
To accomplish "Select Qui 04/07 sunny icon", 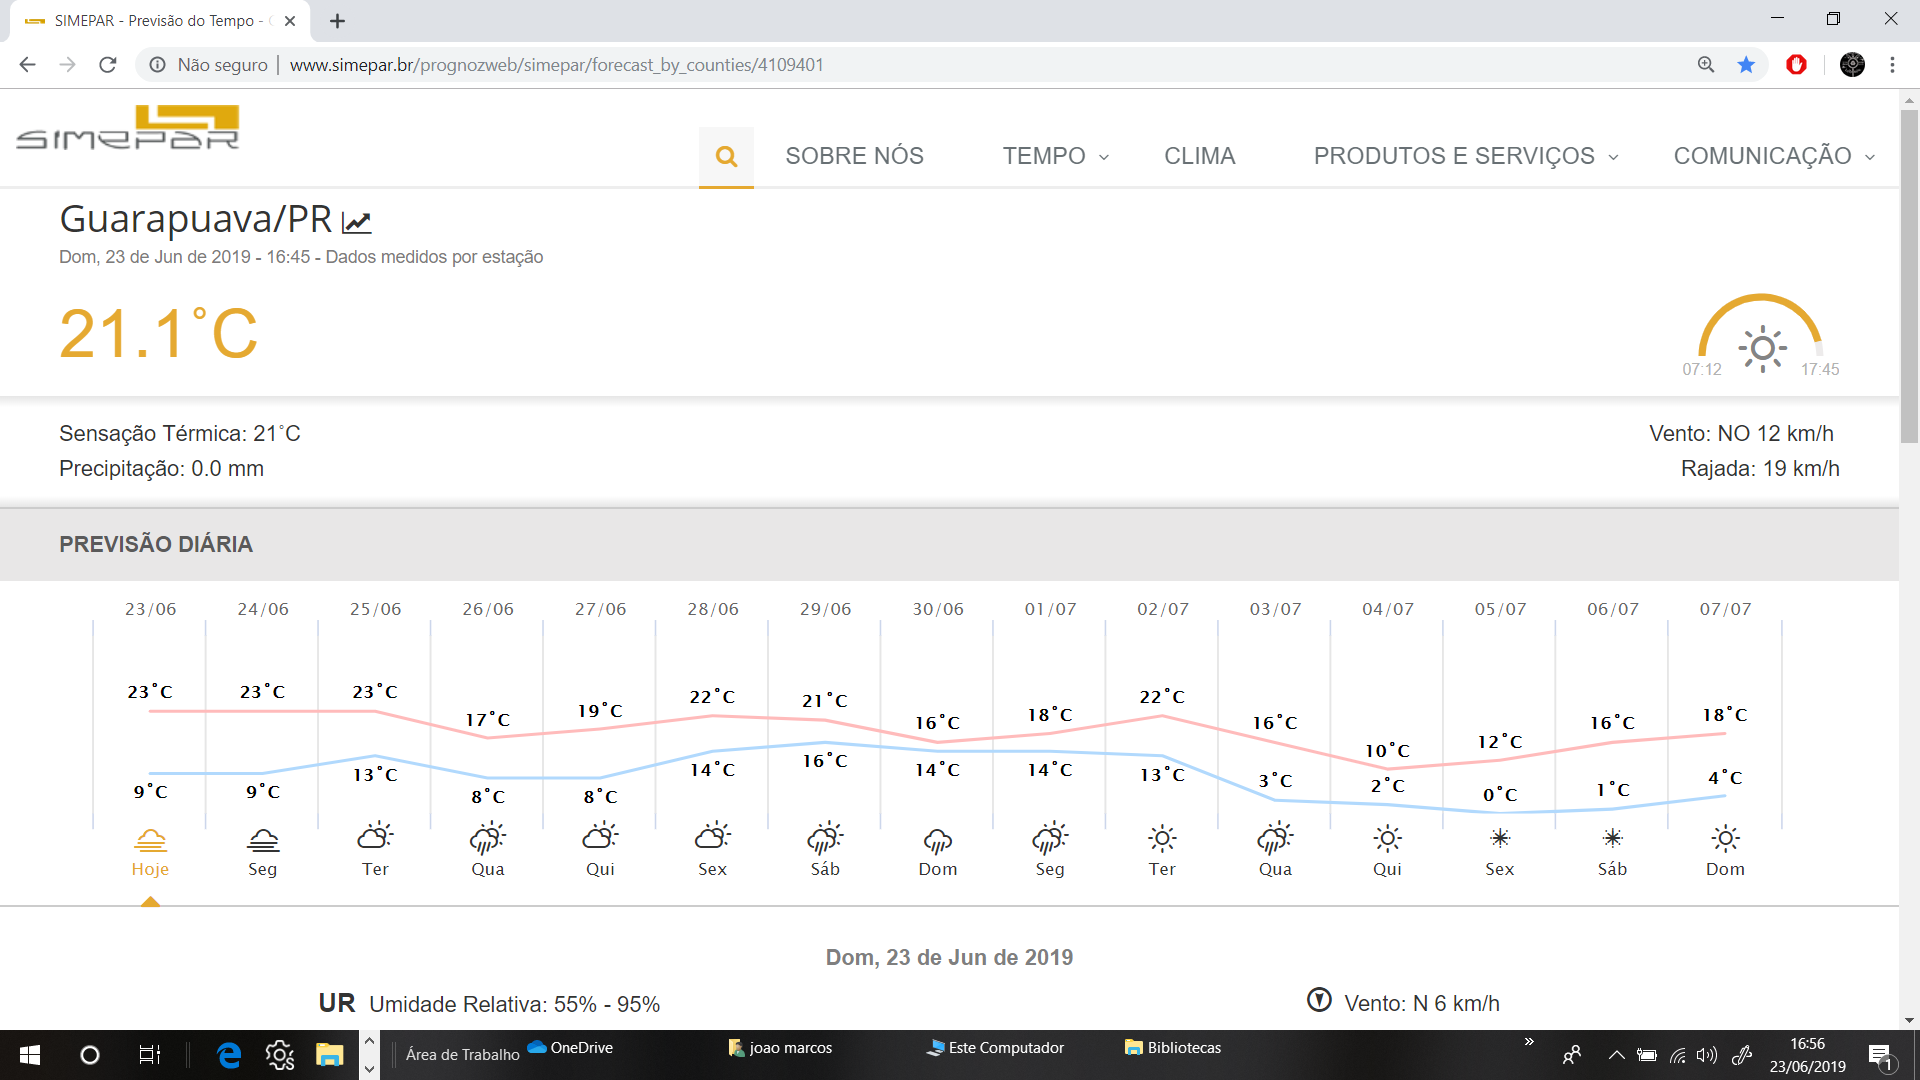I will coord(1387,838).
